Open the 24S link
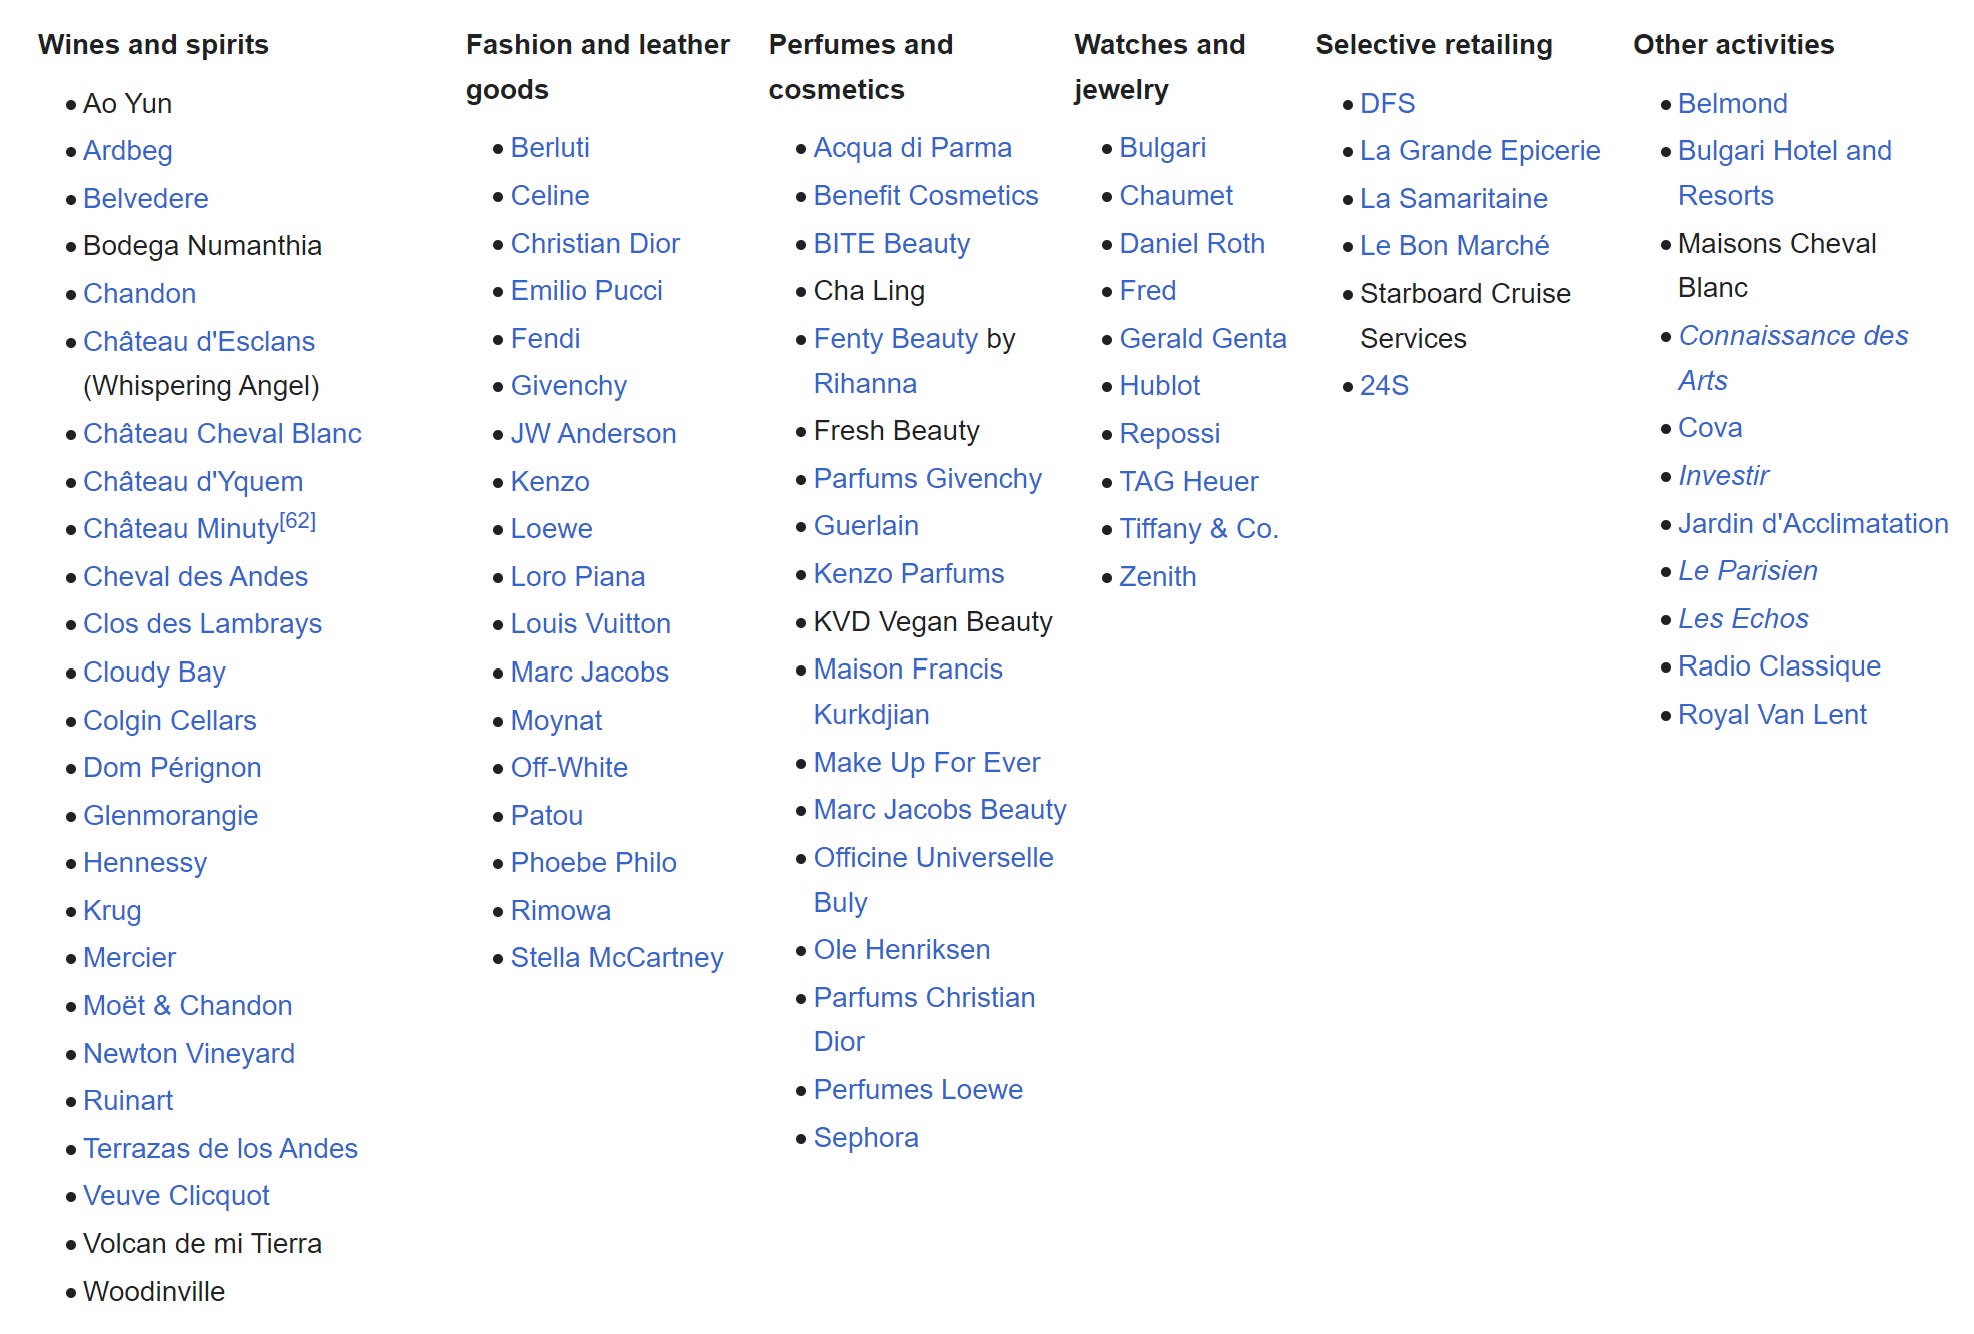 pos(1384,386)
